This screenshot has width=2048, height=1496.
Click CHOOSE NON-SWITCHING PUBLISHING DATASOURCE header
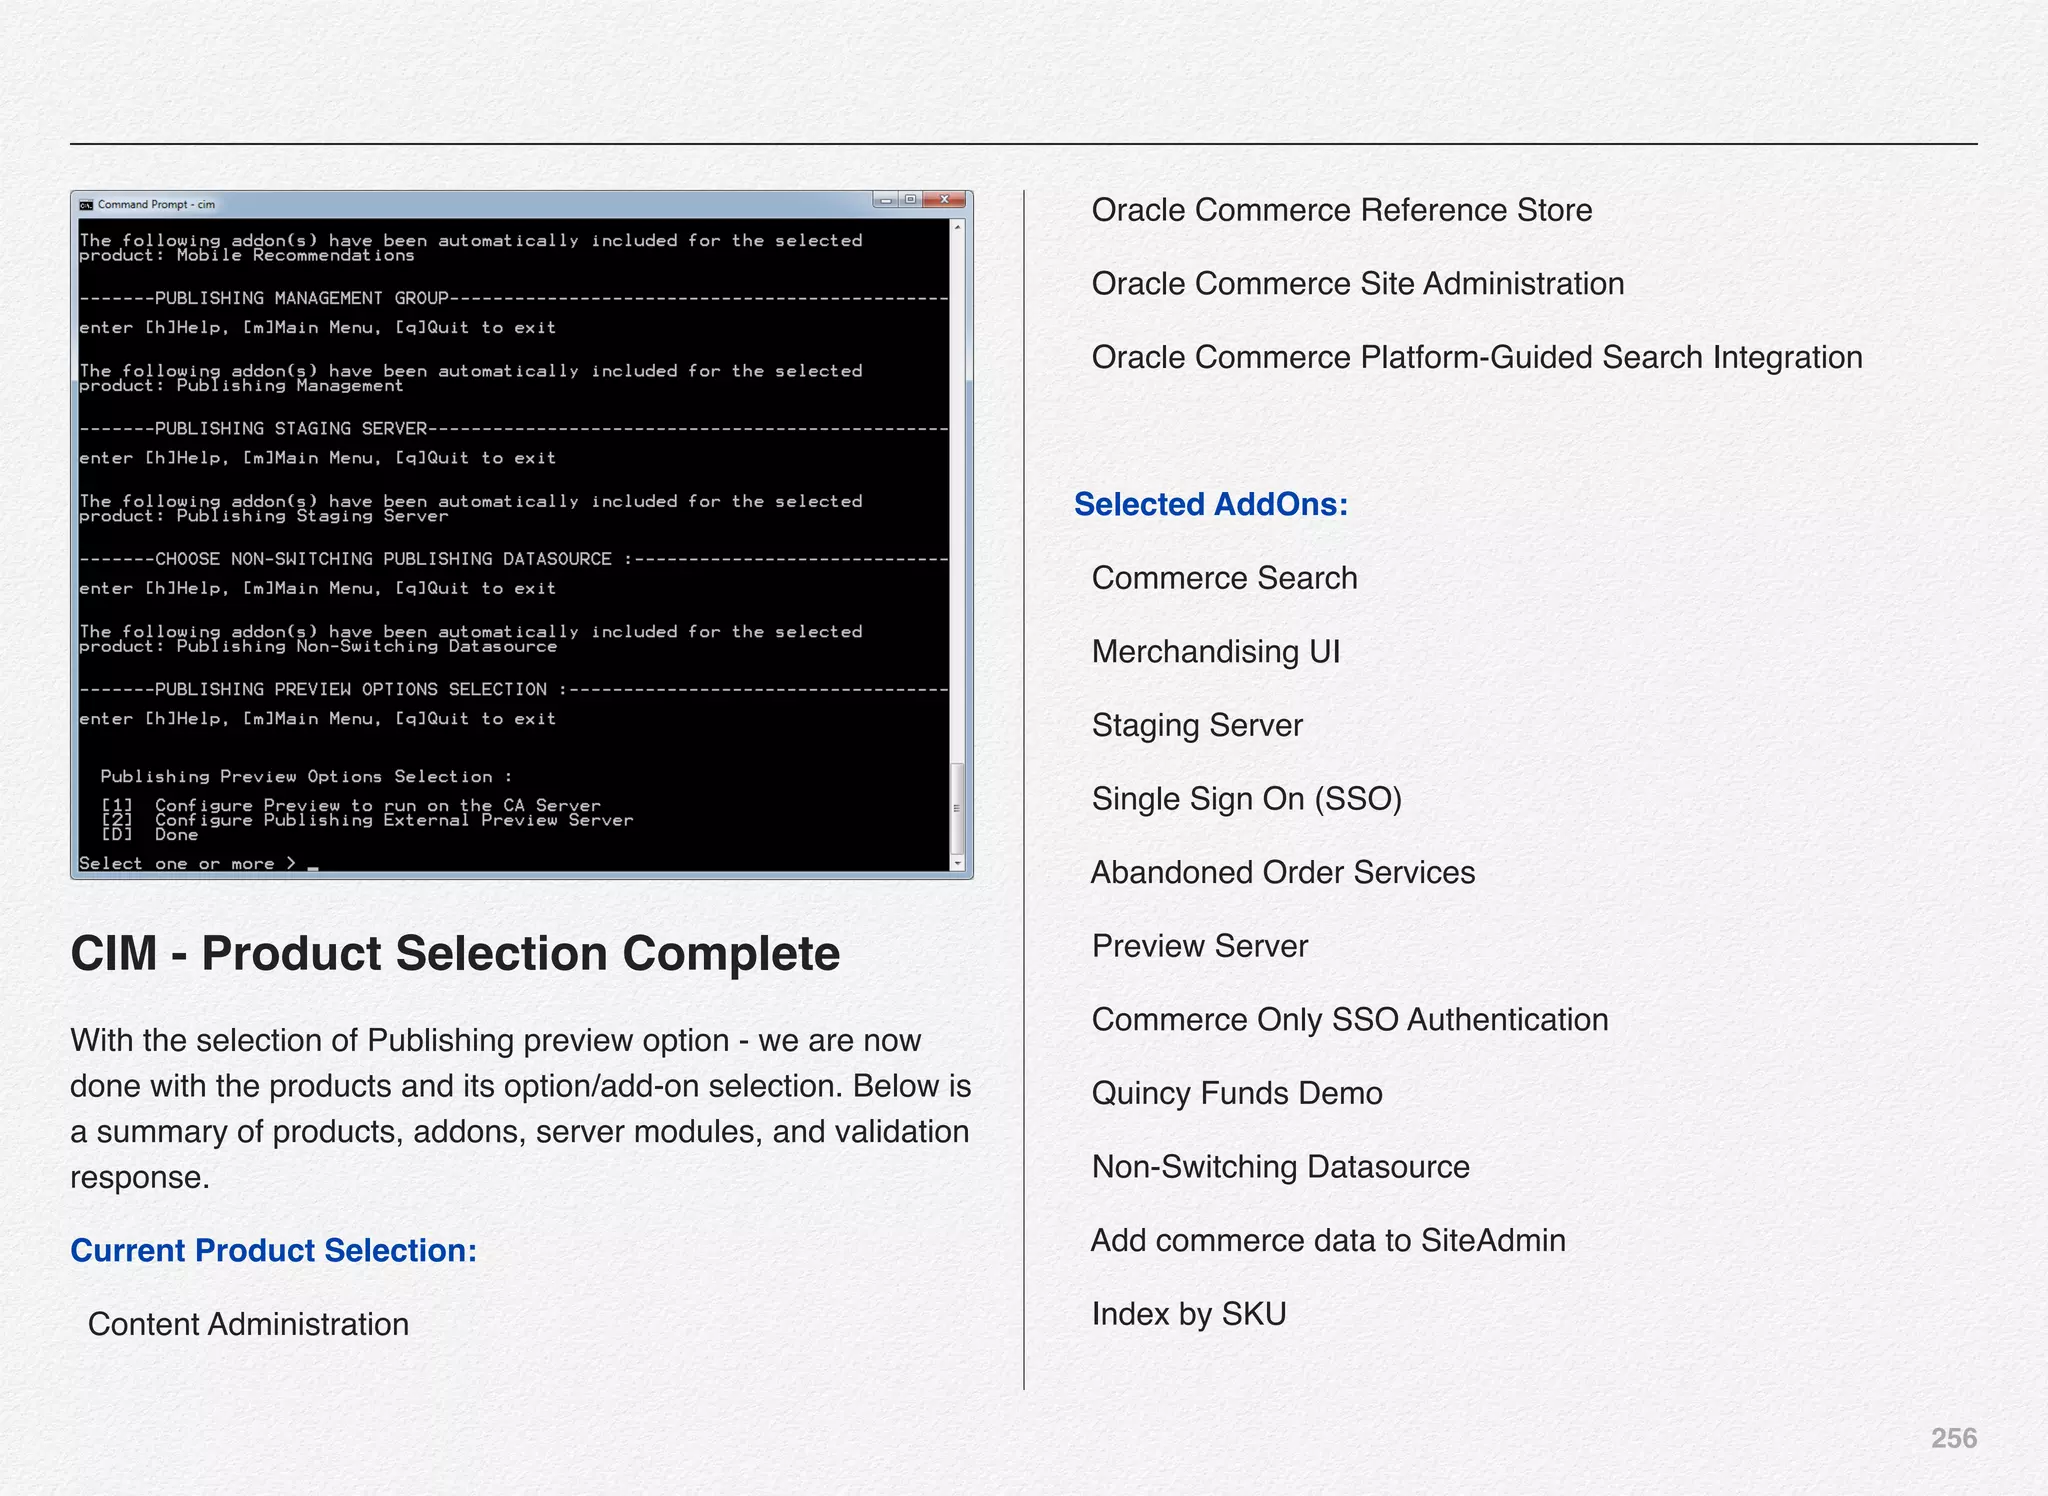click(x=513, y=559)
